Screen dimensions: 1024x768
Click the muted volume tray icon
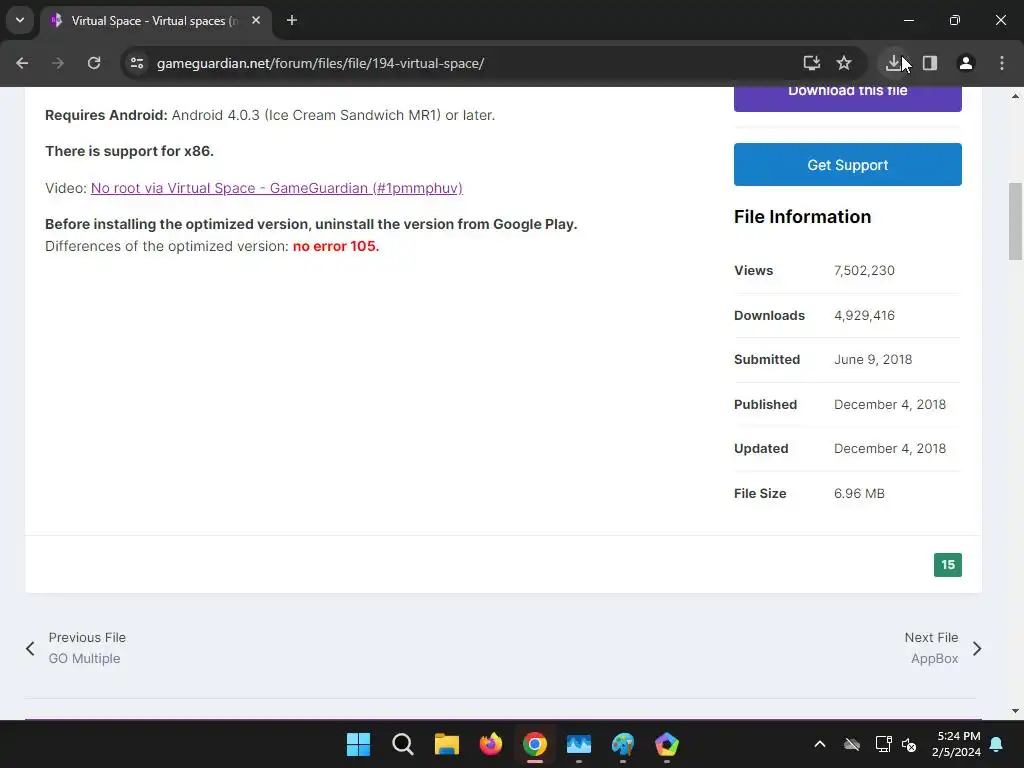(909, 744)
